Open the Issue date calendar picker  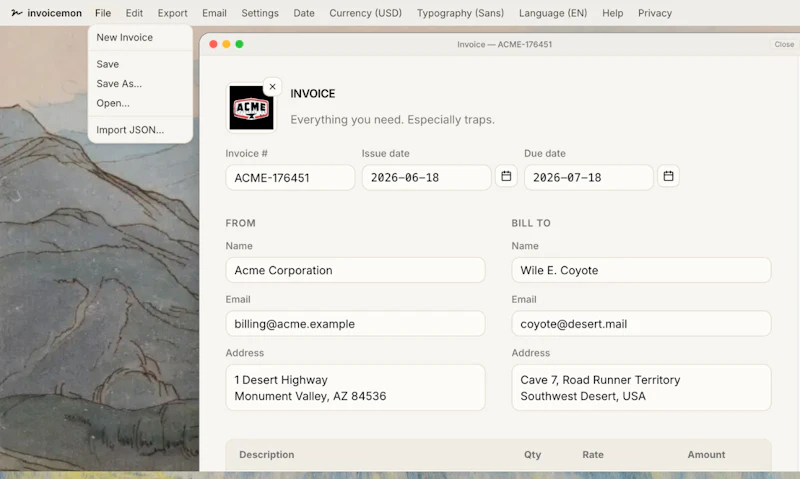tap(506, 176)
